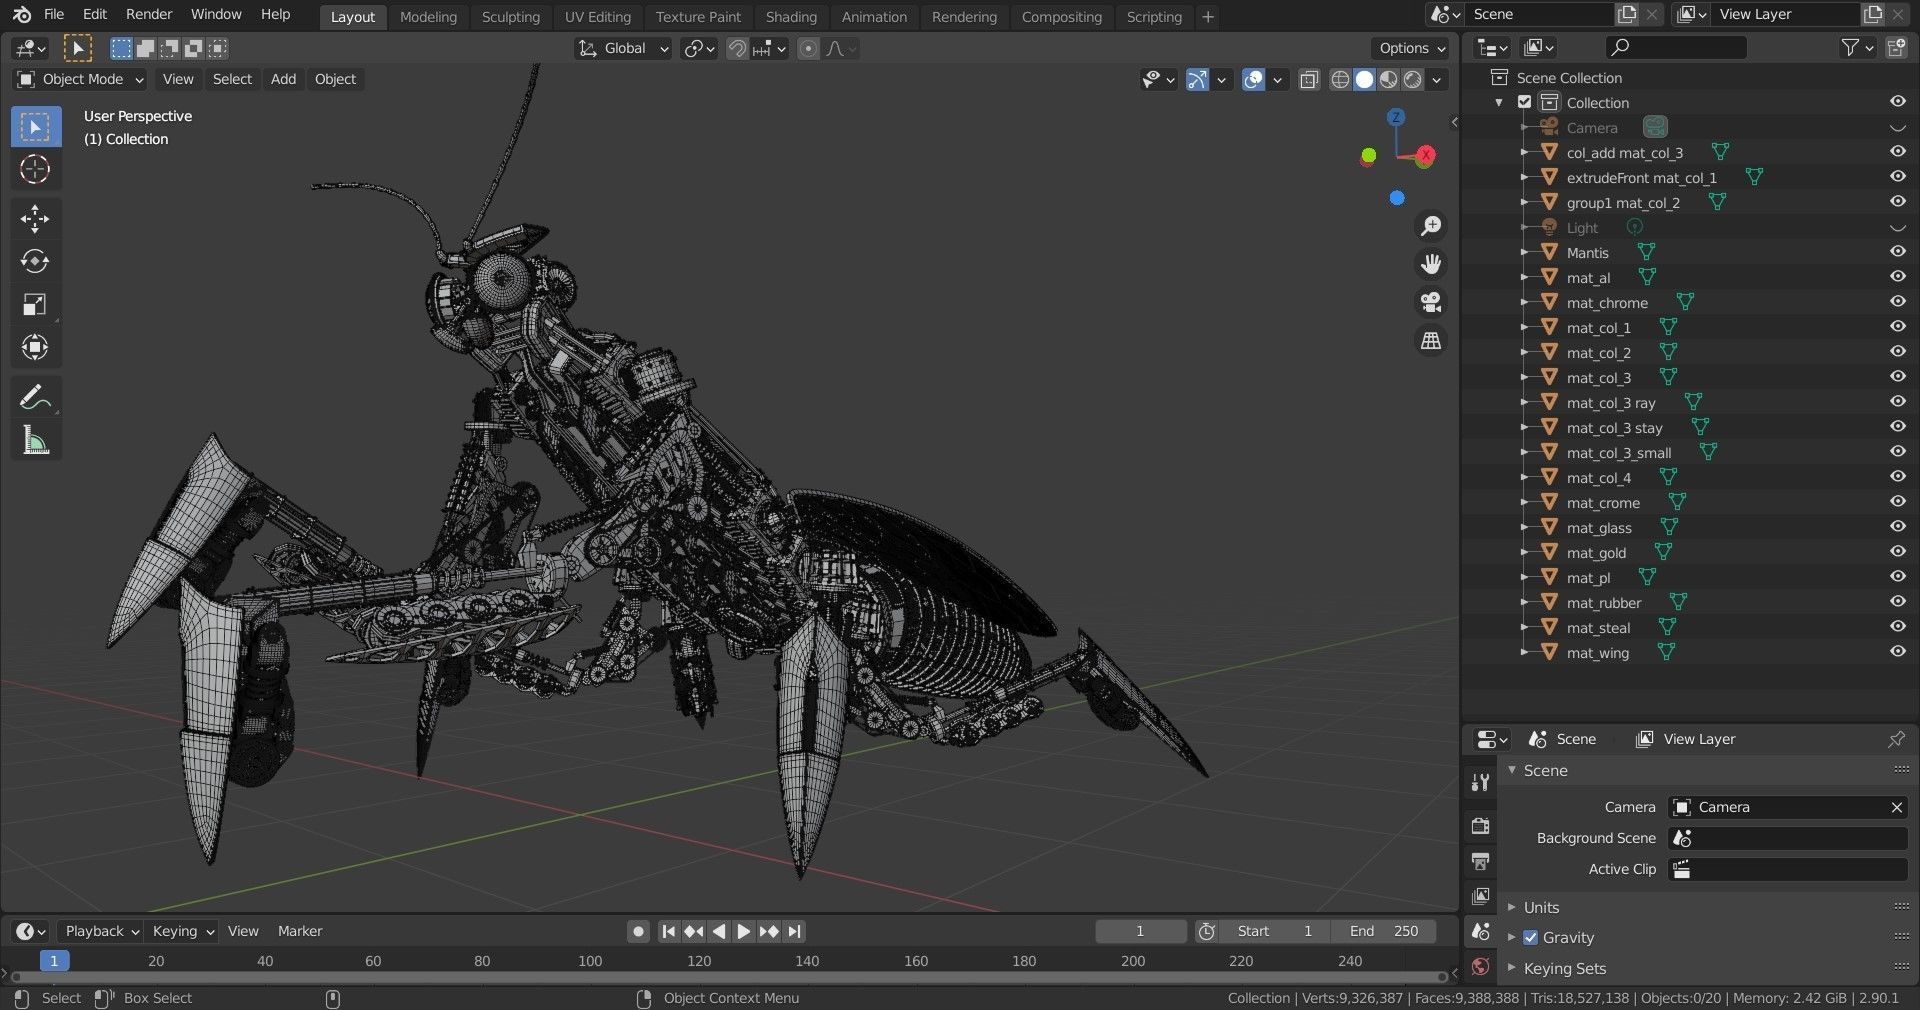This screenshot has height=1010, width=1920.
Task: Clear the scene Camera field
Action: pyautogui.click(x=1896, y=808)
